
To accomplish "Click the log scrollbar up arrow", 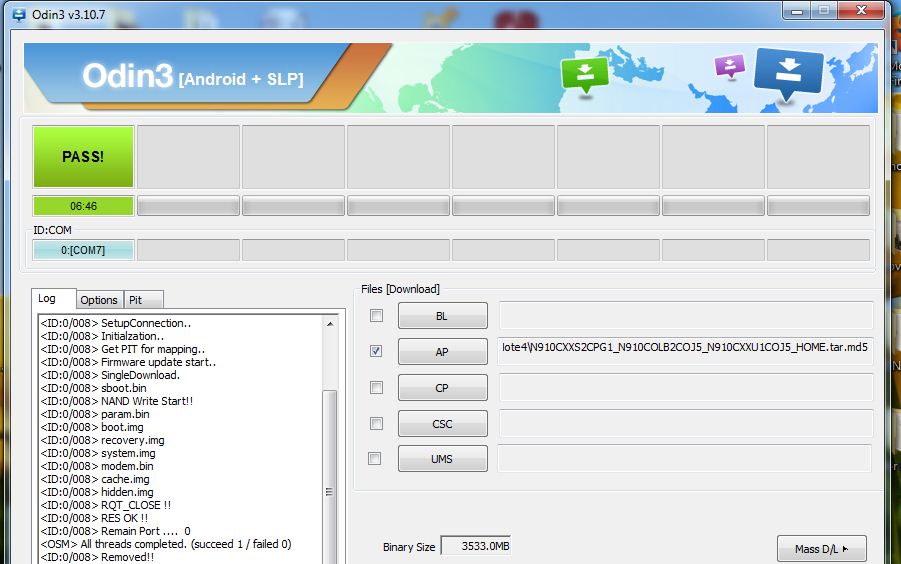I will (x=330, y=324).
